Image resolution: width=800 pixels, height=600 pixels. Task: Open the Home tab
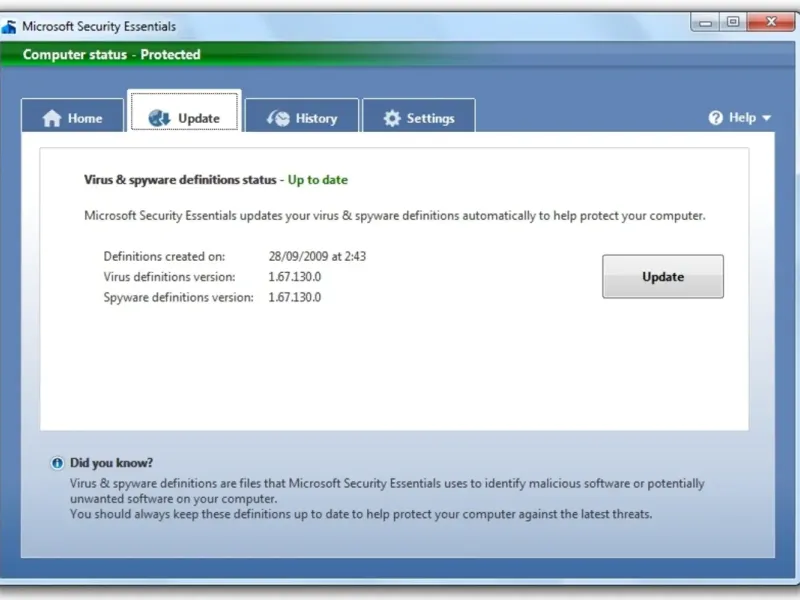(72, 115)
